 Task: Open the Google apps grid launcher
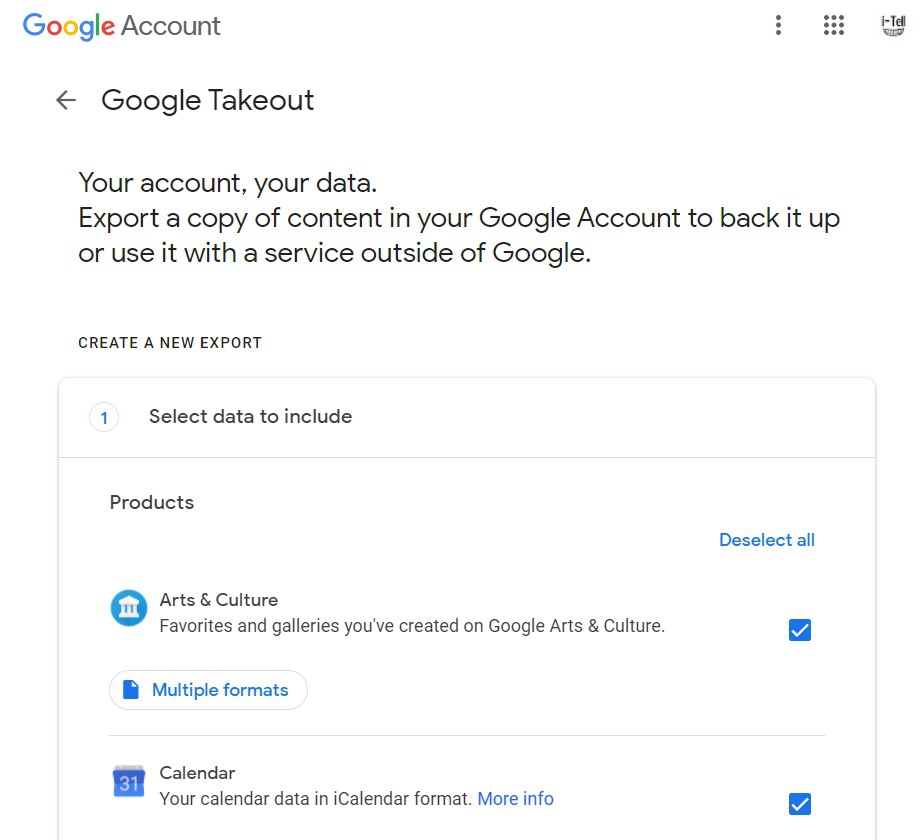[834, 26]
